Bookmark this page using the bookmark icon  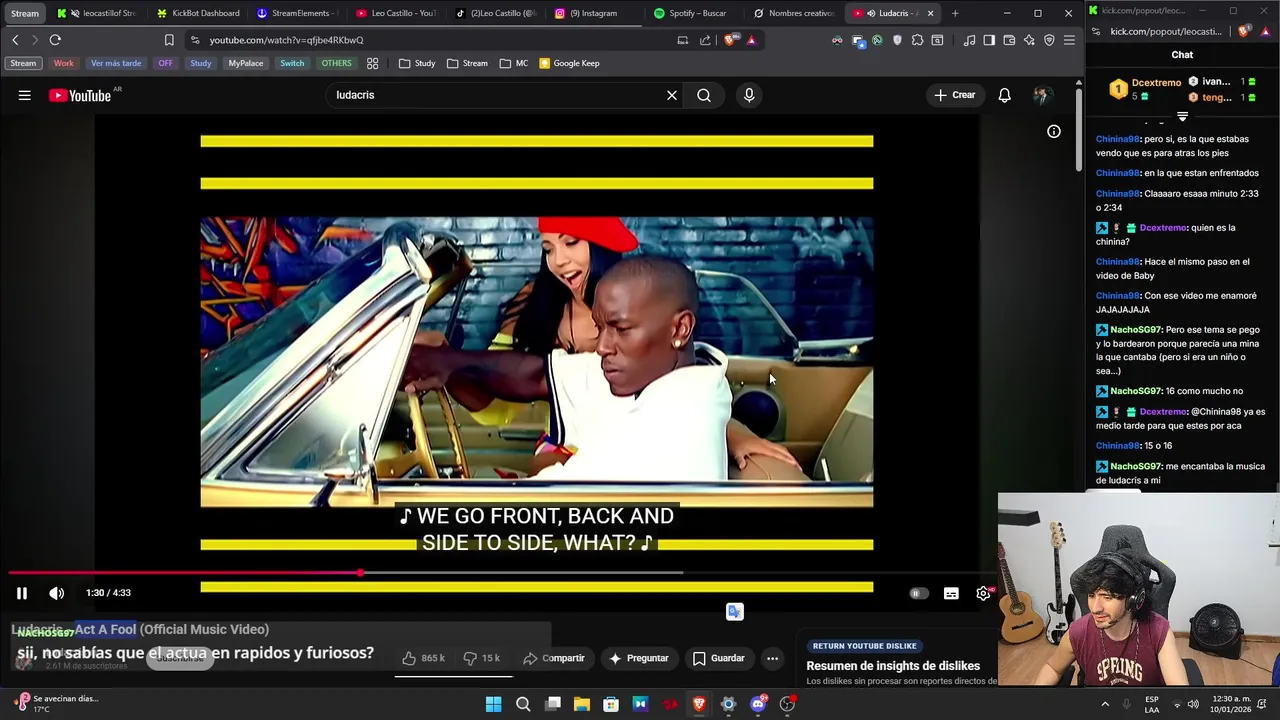pos(169,40)
